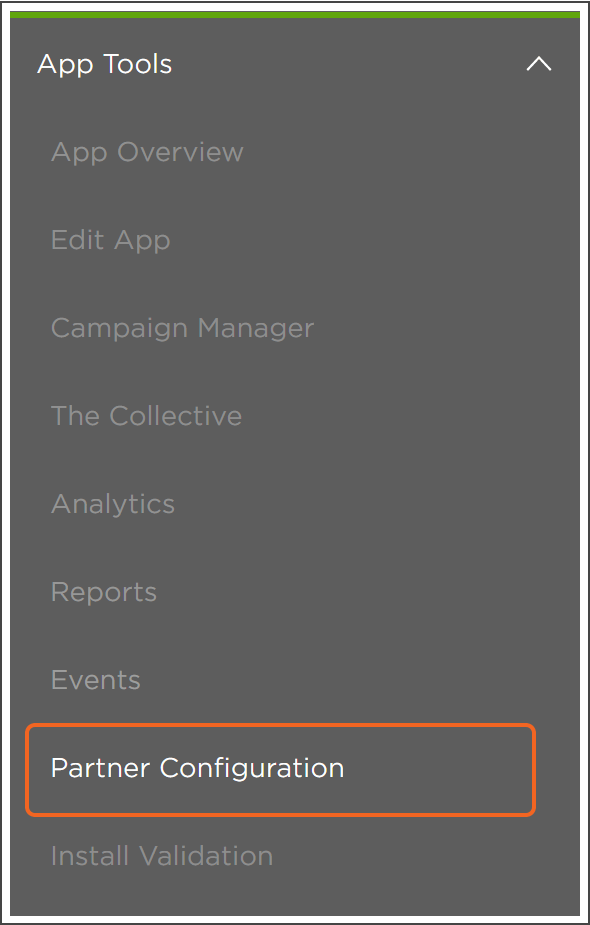Image resolution: width=590 pixels, height=925 pixels.
Task: Open Campaign Manager
Action: coord(182,328)
